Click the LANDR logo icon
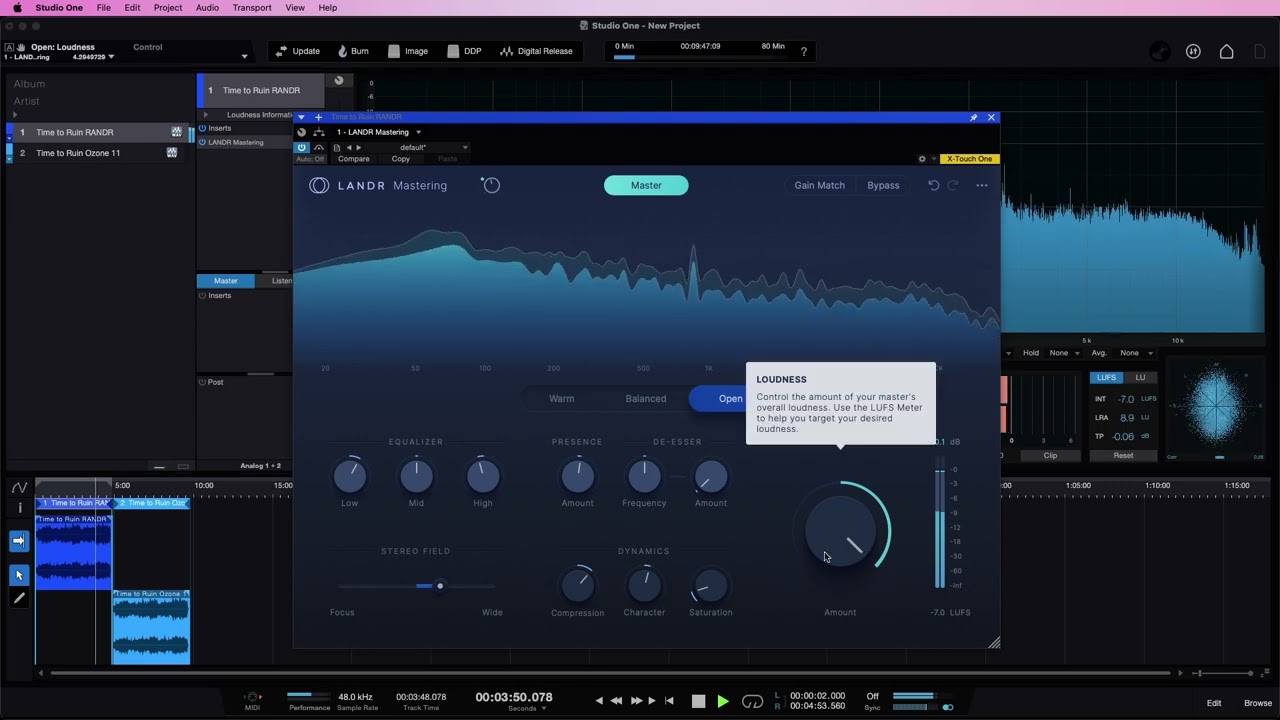This screenshot has height=720, width=1280. pos(319,185)
